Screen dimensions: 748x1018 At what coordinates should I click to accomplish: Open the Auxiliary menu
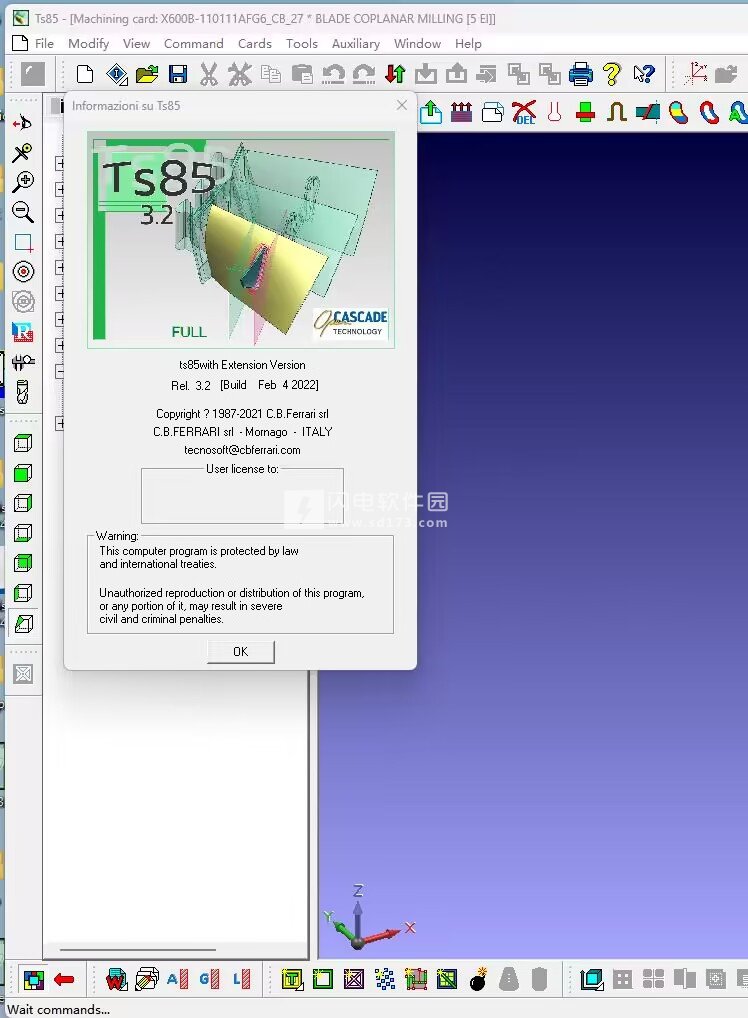click(356, 43)
